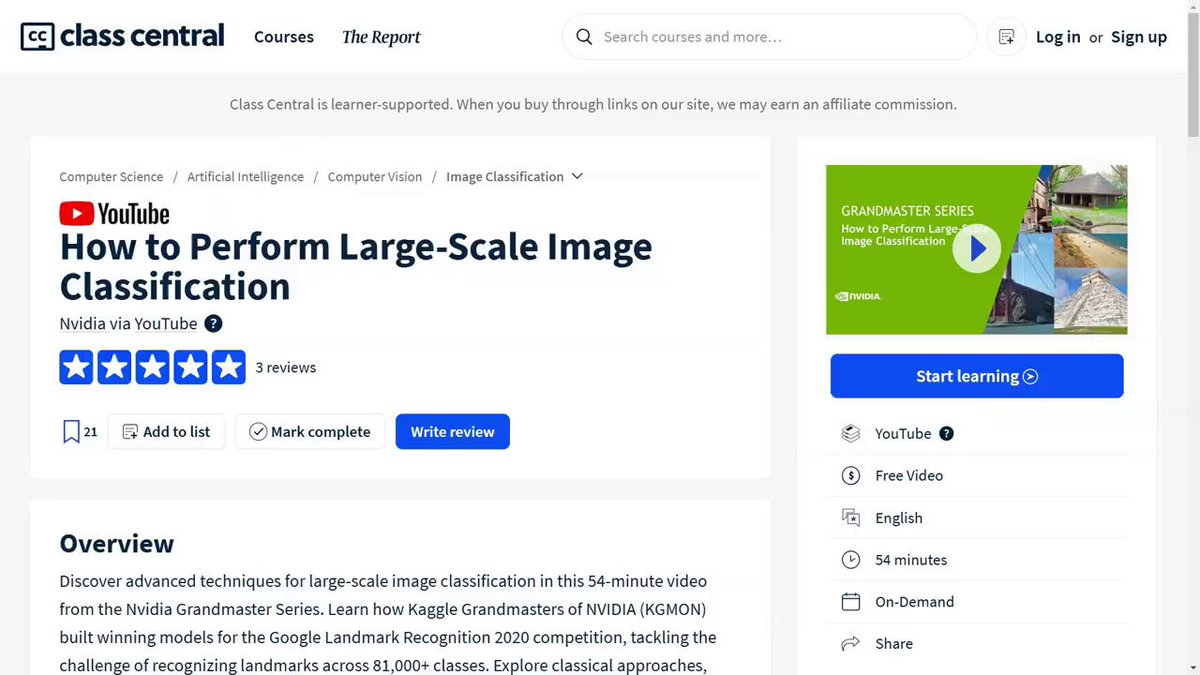The width and height of the screenshot is (1200, 675).
Task: Click the fifth rating star
Action: pyautogui.click(x=228, y=367)
